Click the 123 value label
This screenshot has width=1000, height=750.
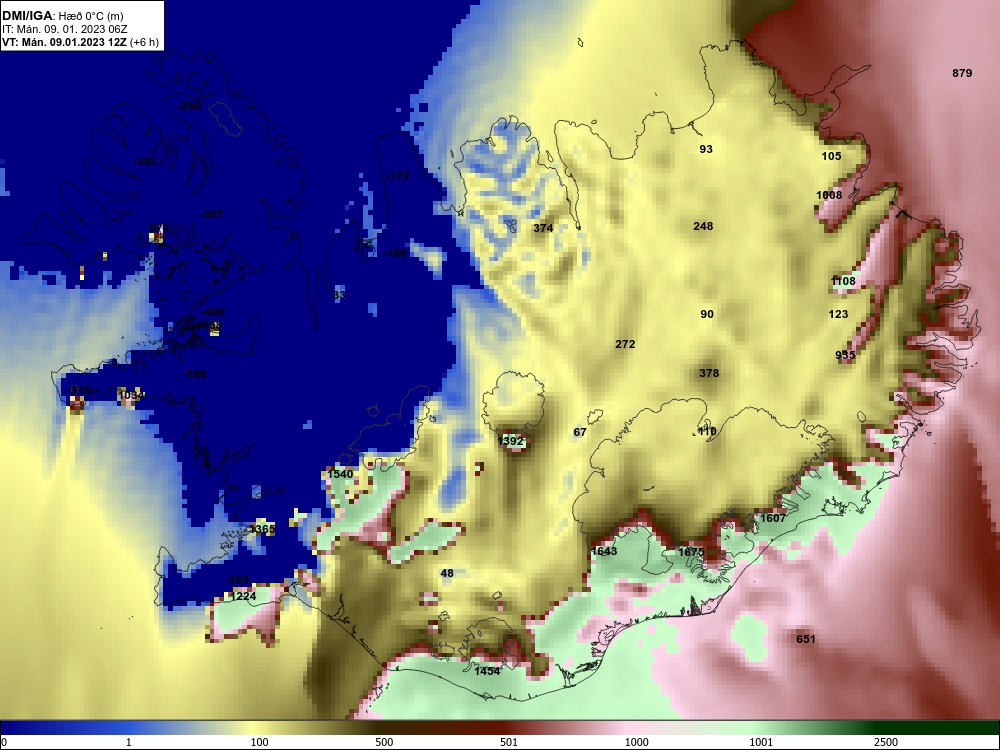[838, 314]
